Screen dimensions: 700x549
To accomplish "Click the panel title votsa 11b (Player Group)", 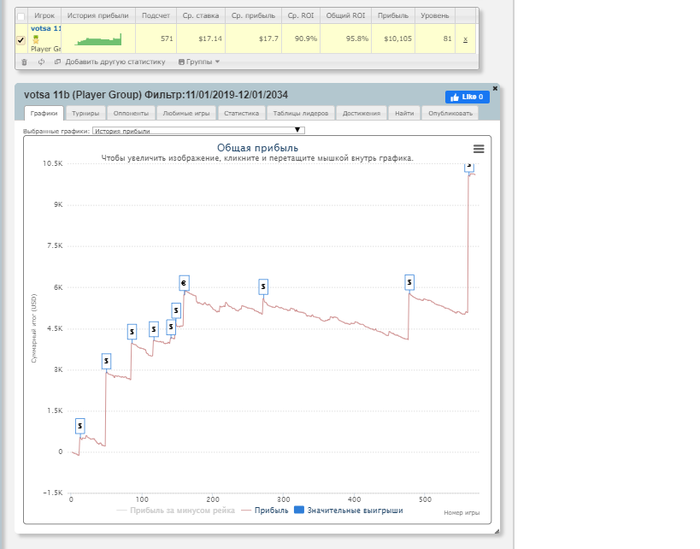I will [x=83, y=95].
